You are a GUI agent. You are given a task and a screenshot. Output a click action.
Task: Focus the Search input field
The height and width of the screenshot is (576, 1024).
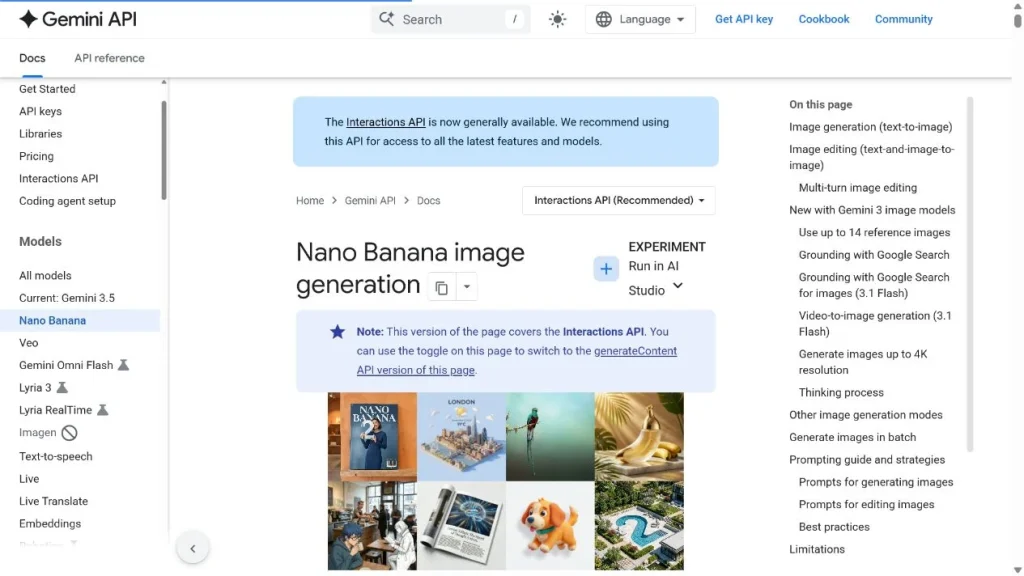451,20
